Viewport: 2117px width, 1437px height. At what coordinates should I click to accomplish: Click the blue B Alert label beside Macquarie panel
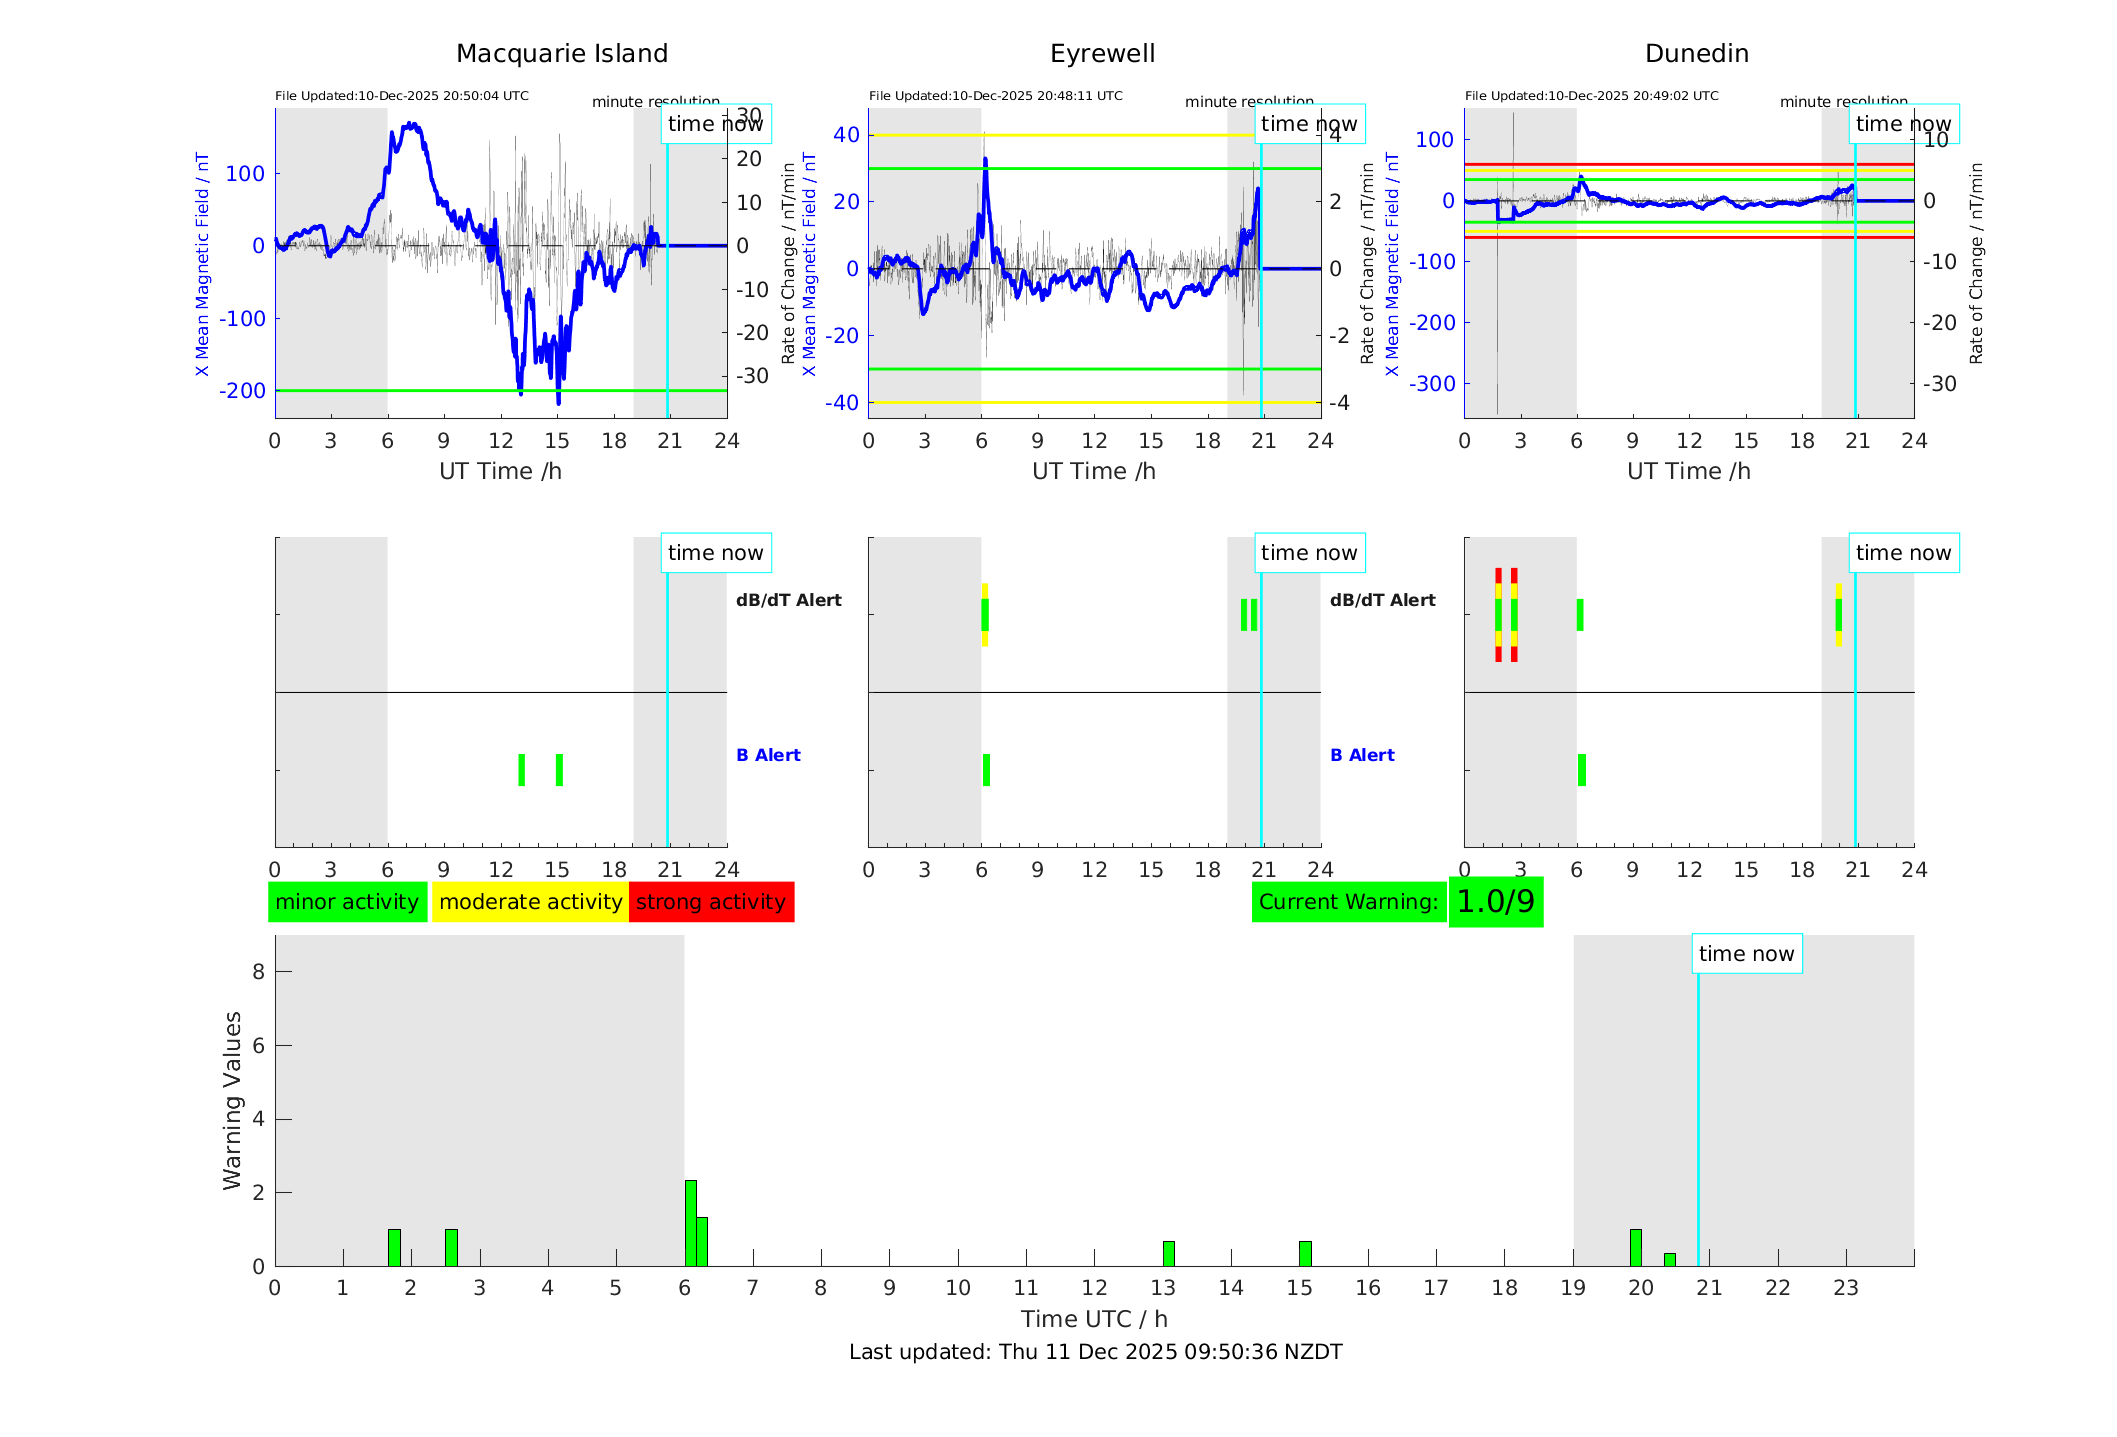tap(768, 755)
